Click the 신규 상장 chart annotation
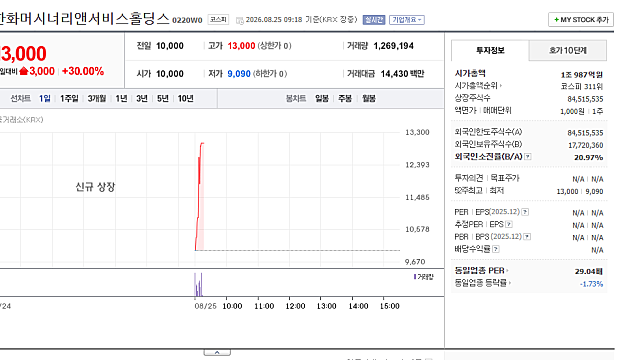The image size is (640, 360). pos(95,187)
